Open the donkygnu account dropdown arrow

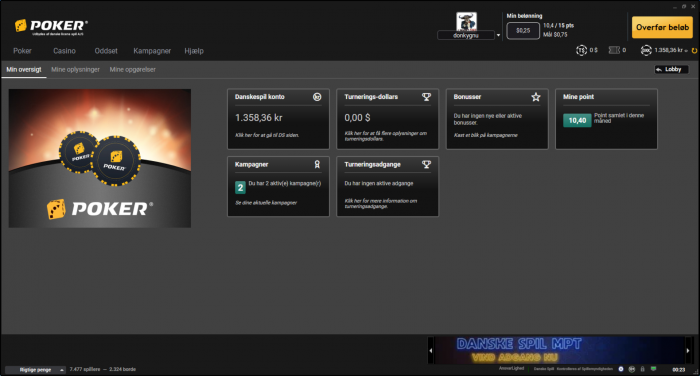pyautogui.click(x=498, y=35)
